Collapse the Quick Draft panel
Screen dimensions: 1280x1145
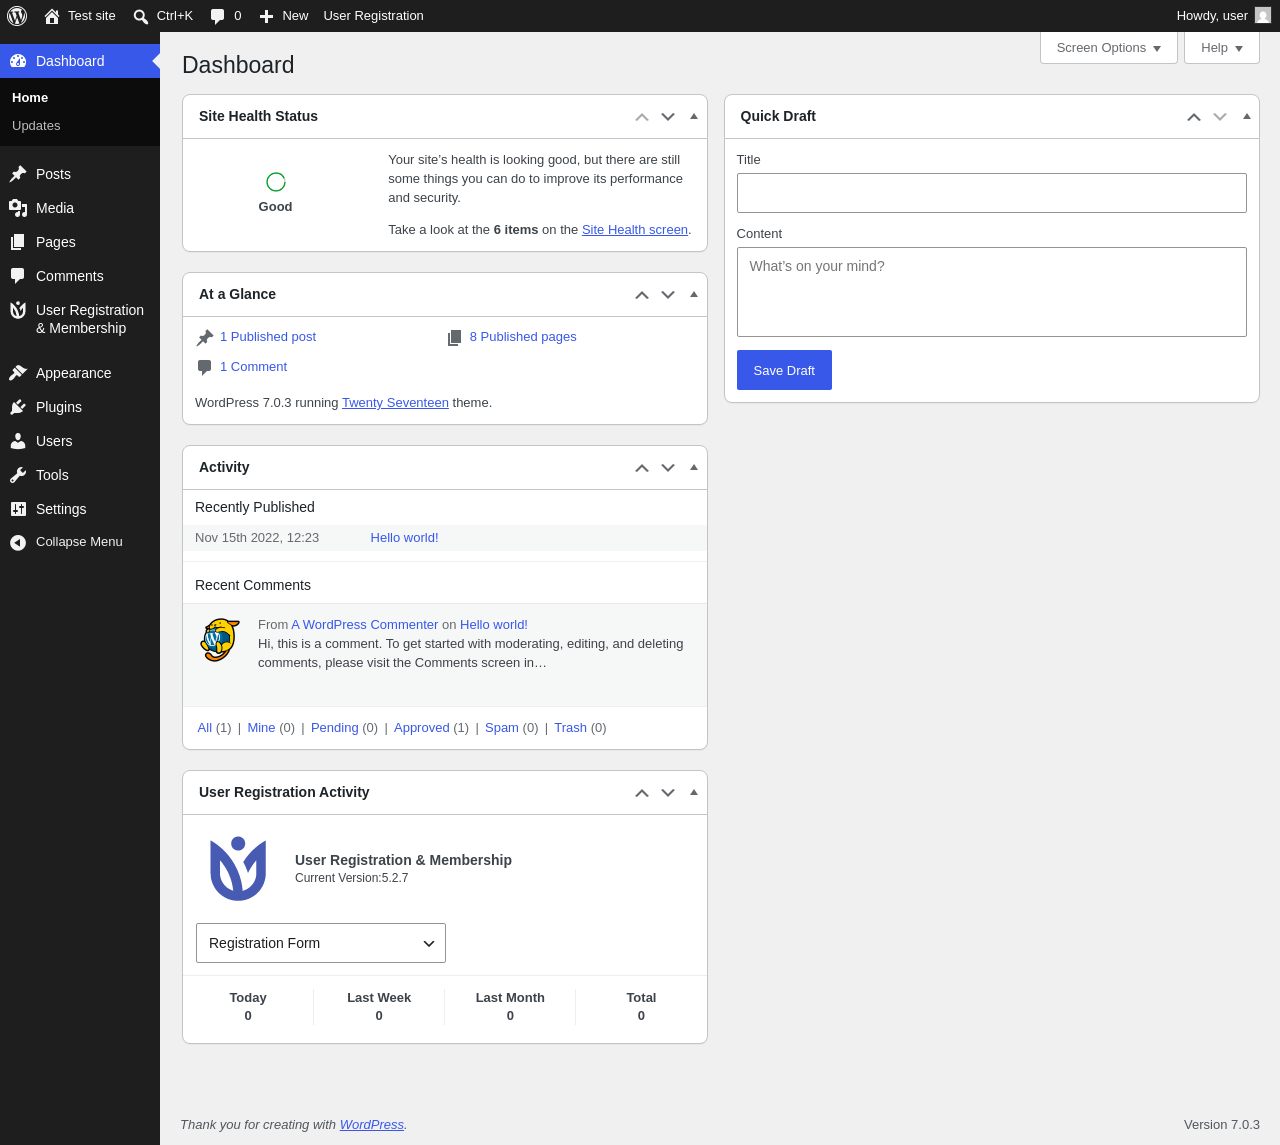click(x=1247, y=116)
